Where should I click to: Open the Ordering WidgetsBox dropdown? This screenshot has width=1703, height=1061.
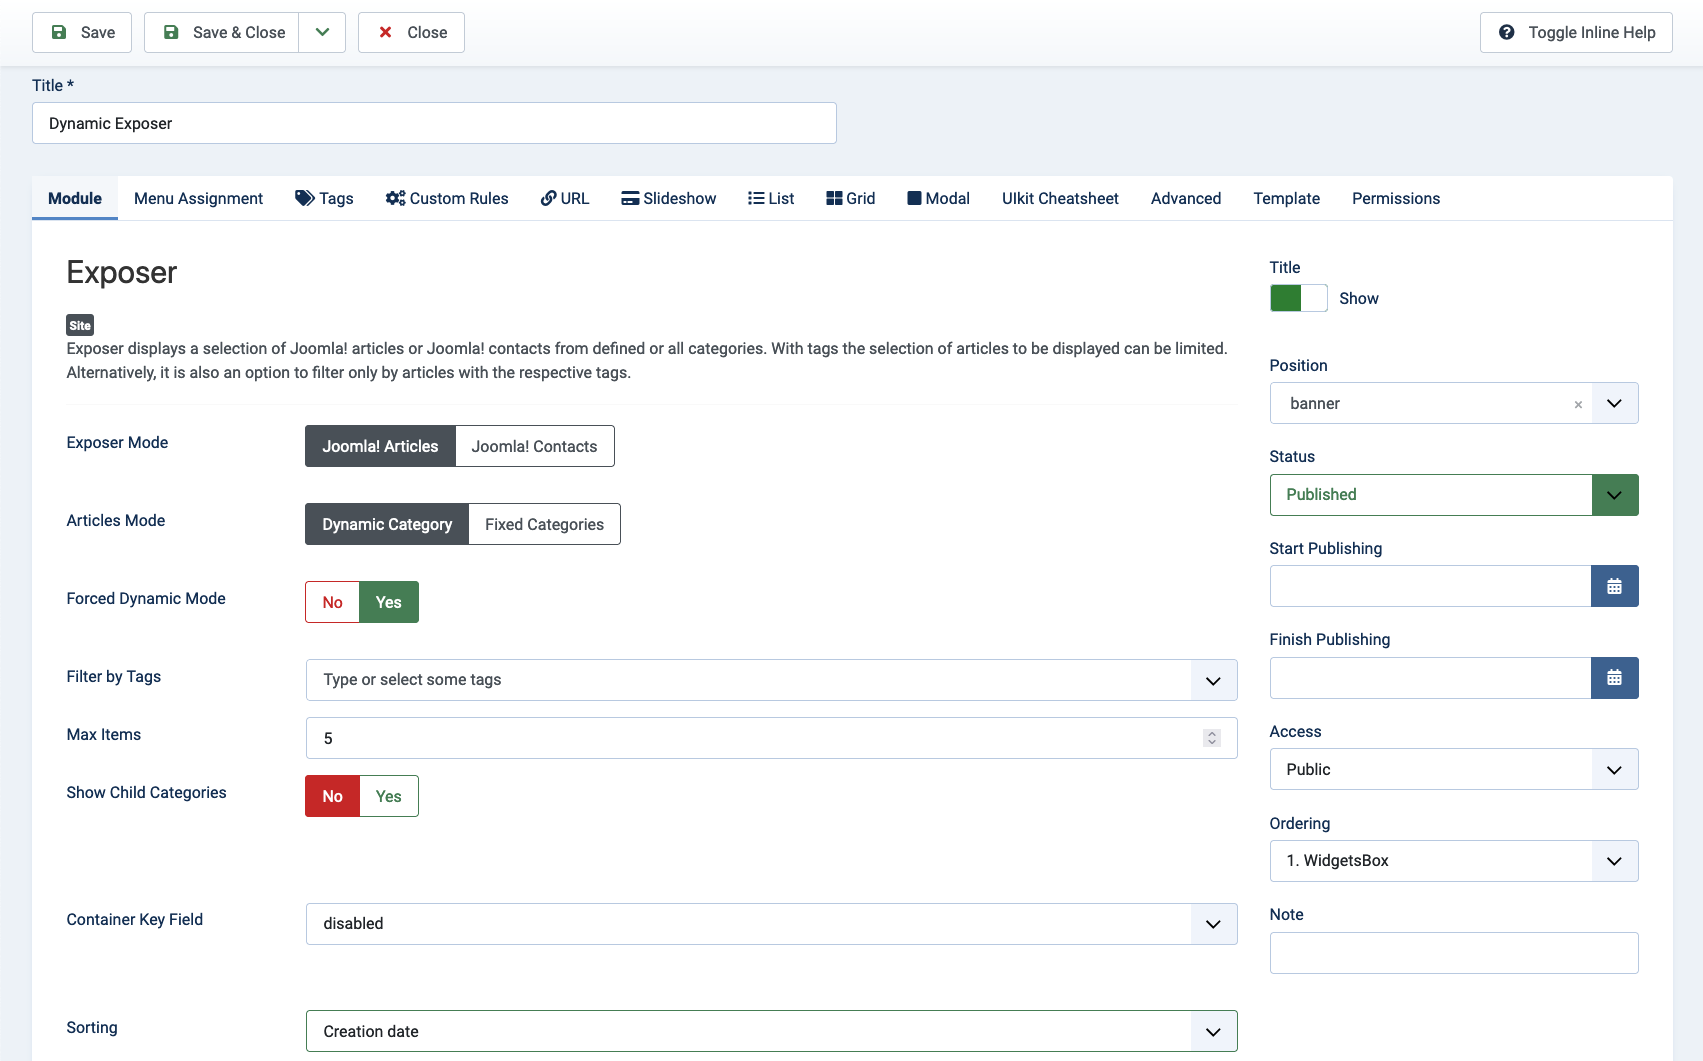(x=1454, y=861)
